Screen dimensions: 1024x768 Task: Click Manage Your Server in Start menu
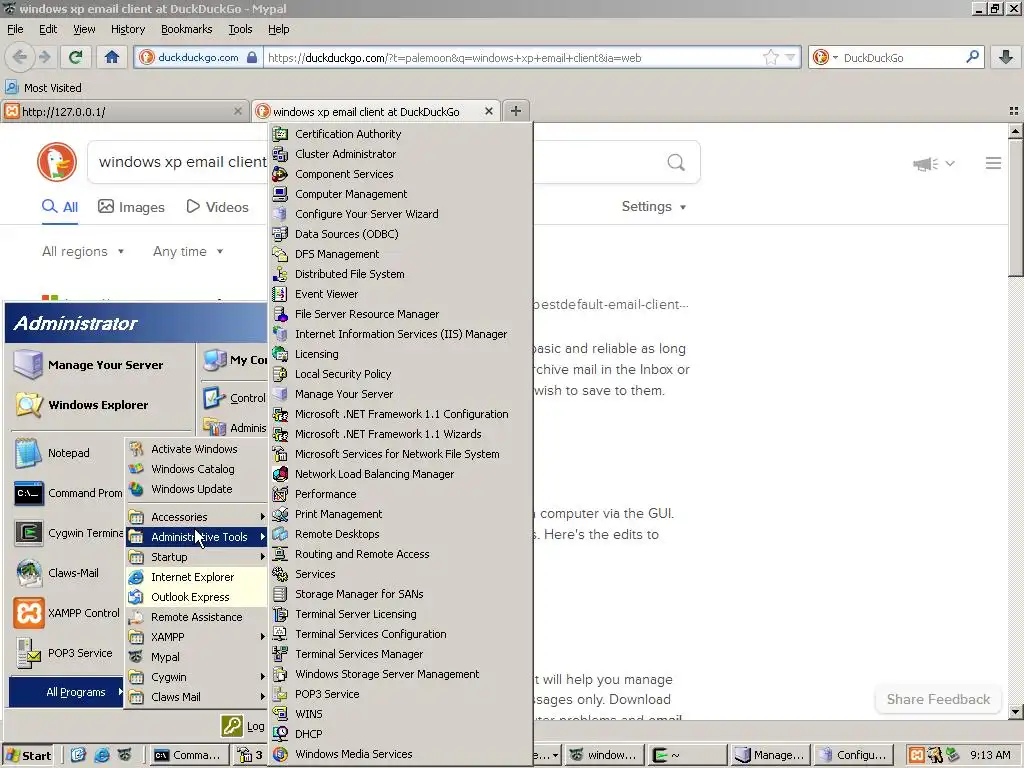click(101, 364)
